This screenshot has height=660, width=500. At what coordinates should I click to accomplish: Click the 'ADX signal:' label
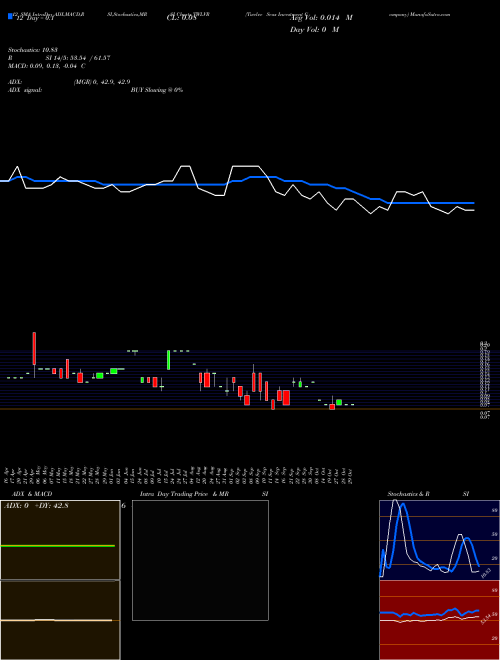point(25,90)
